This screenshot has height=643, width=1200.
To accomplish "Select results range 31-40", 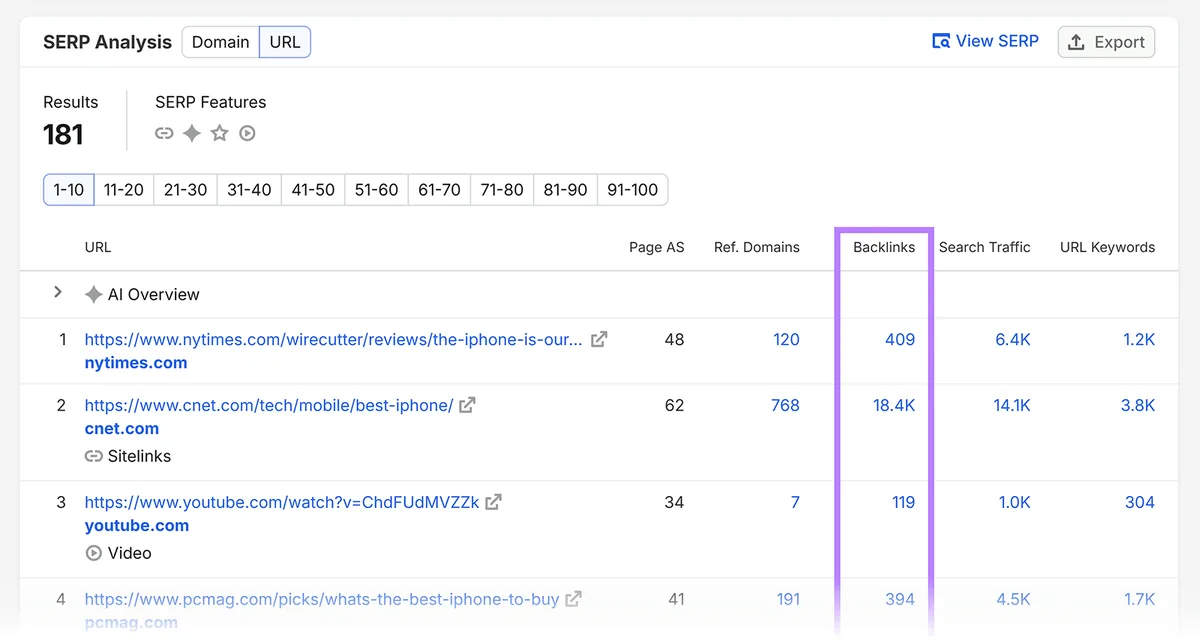I will pos(249,189).
